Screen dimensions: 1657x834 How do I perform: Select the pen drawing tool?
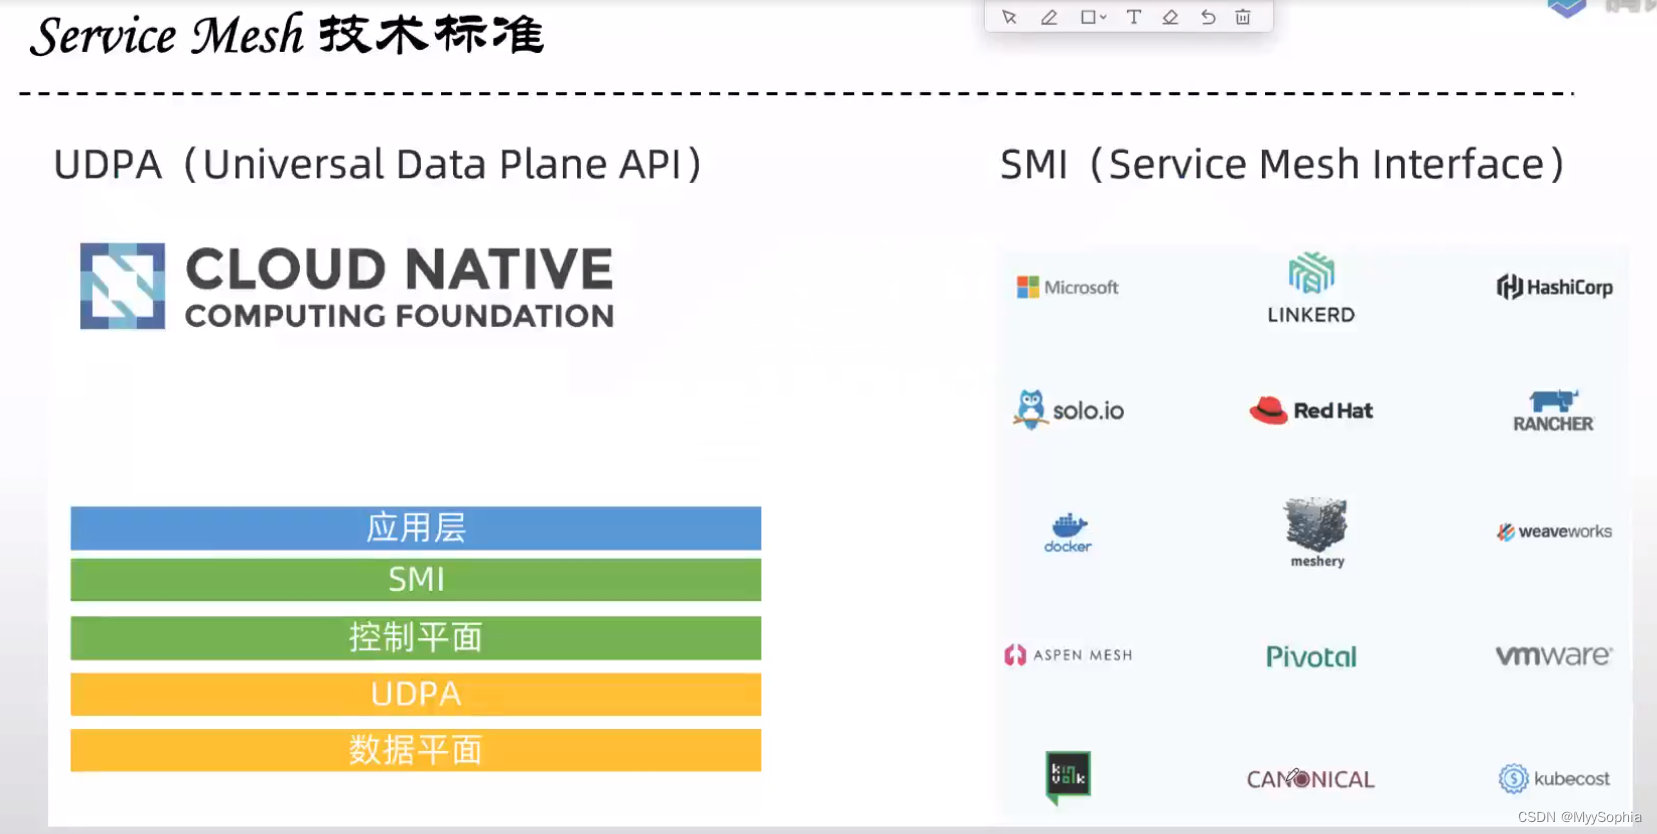pyautogui.click(x=1049, y=17)
